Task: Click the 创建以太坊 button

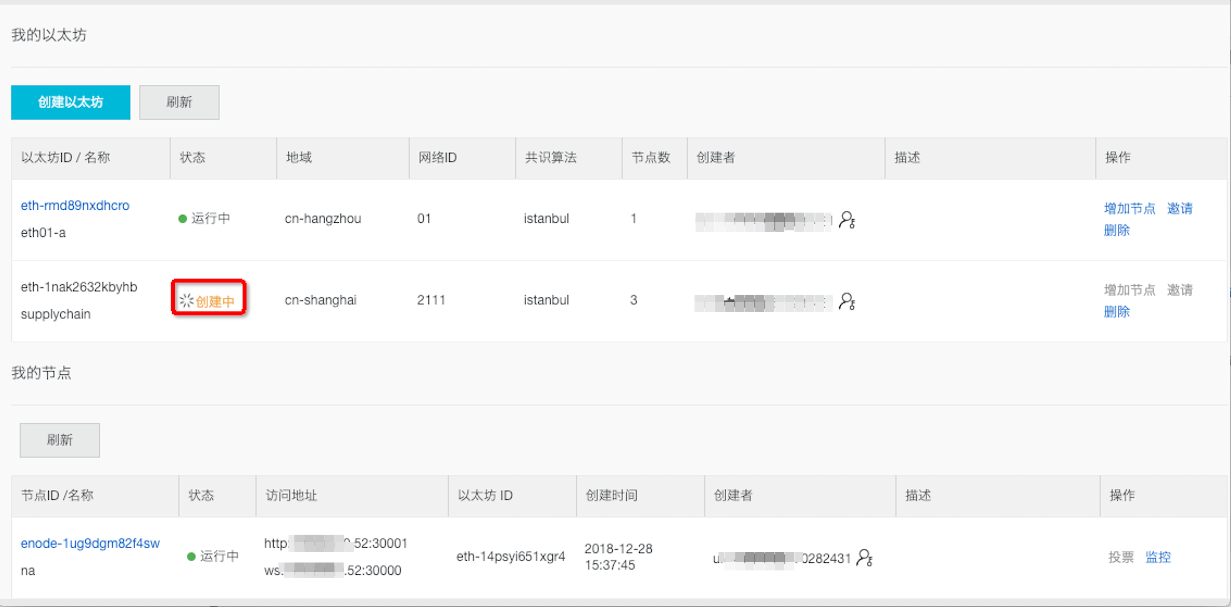Action: click(70, 102)
